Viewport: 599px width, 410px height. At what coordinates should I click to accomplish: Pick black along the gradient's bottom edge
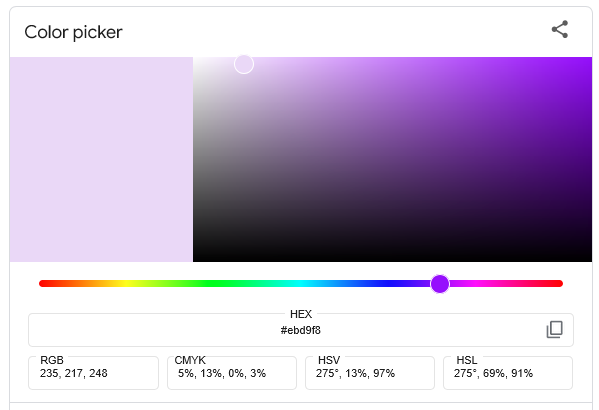click(392, 259)
